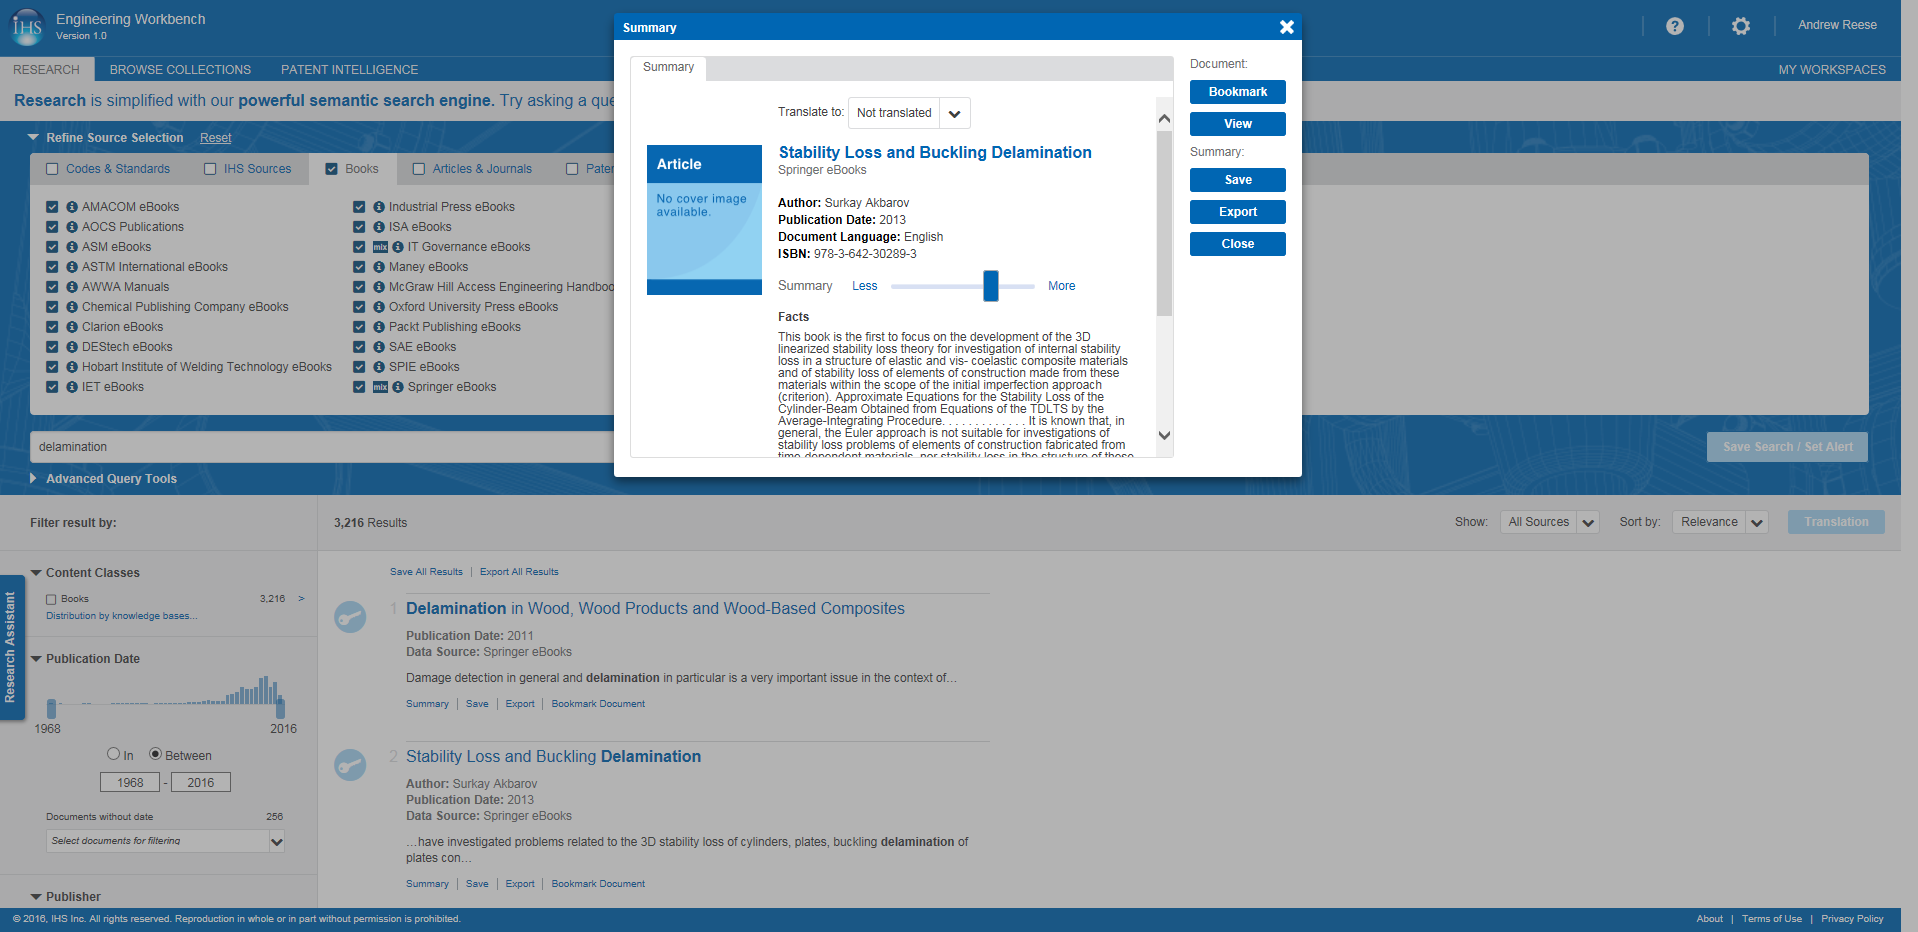Open Delamination in Wood result title
Viewport: 1918px width, 932px height.
(x=655, y=608)
